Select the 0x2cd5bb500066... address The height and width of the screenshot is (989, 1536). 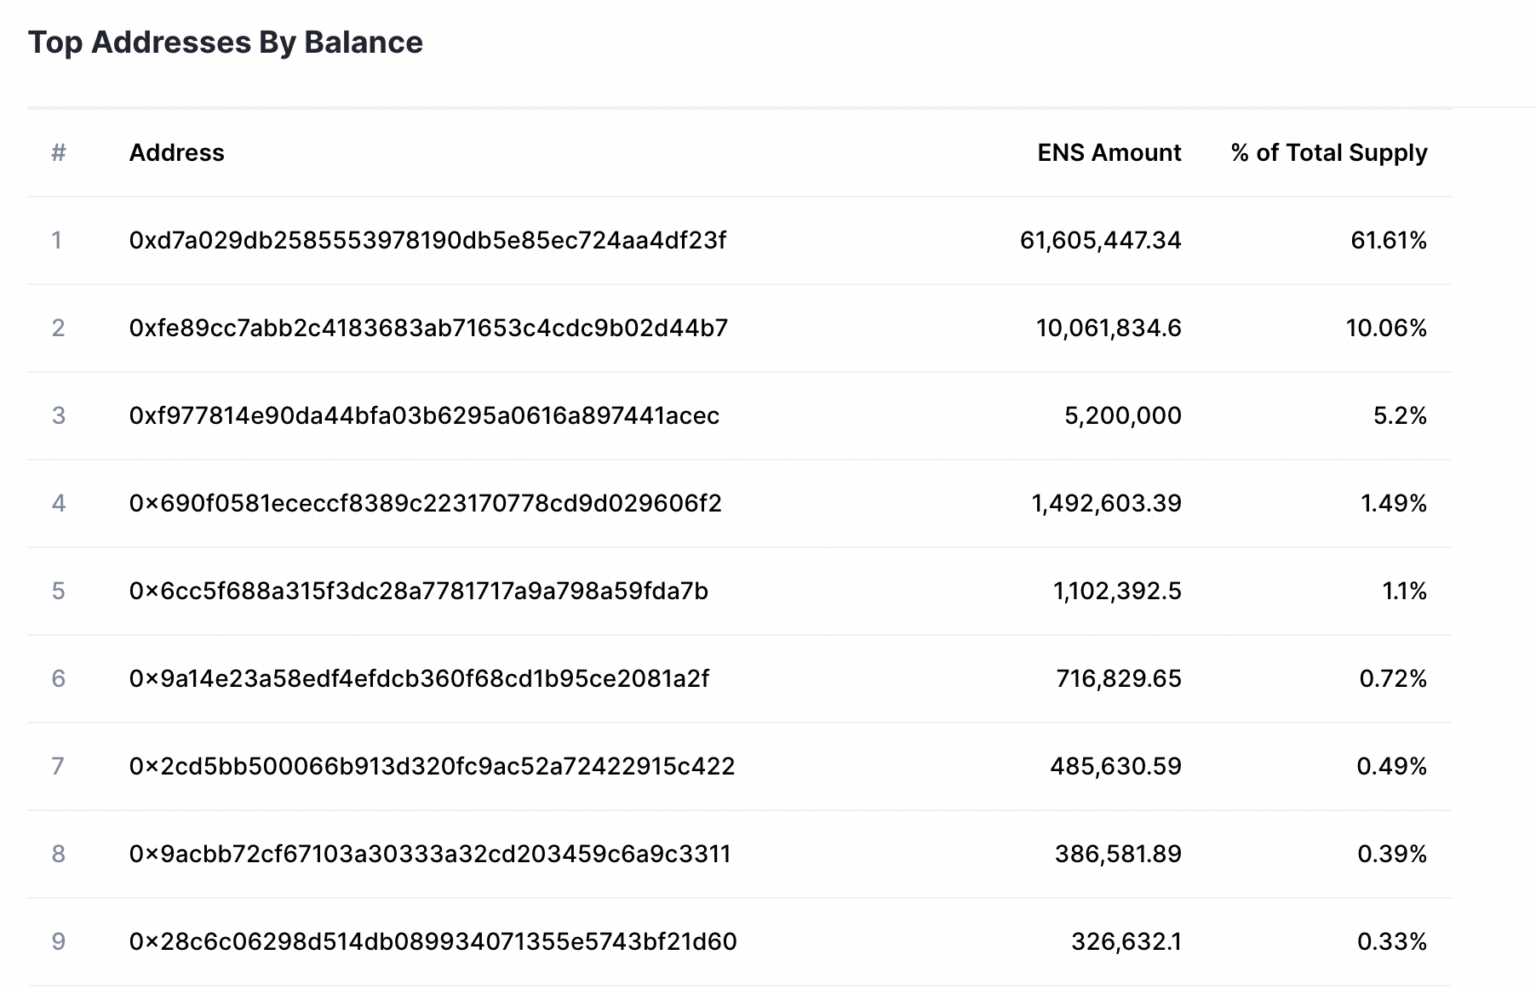coord(432,766)
